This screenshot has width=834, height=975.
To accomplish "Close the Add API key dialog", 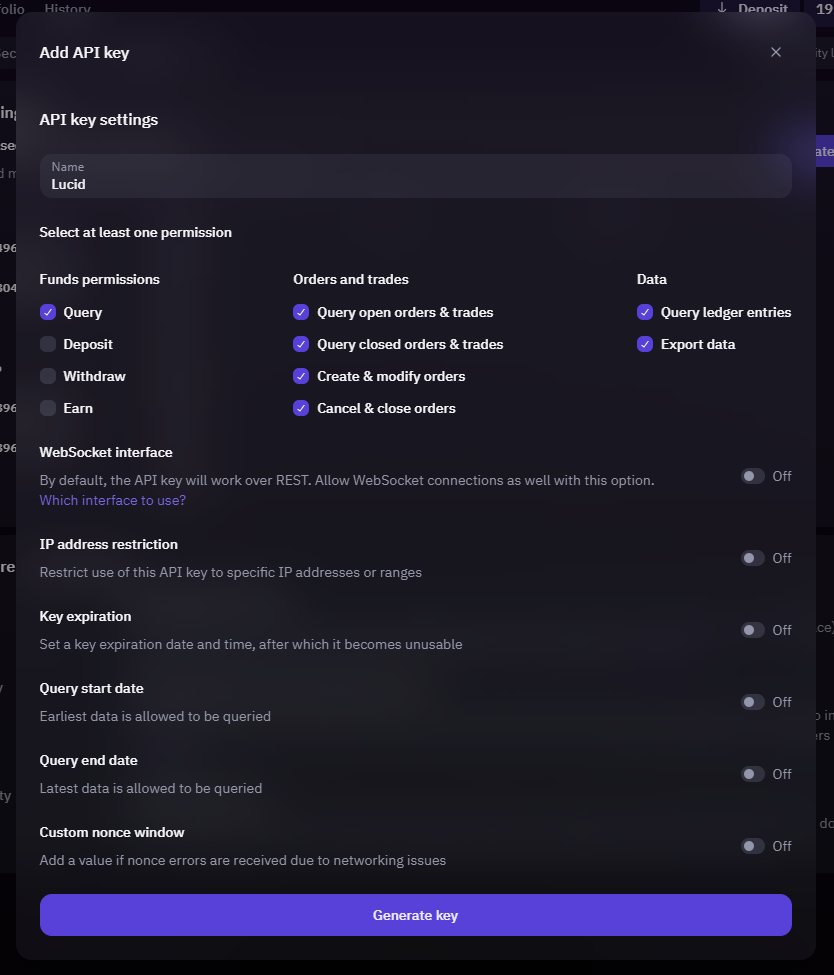I will (776, 52).
